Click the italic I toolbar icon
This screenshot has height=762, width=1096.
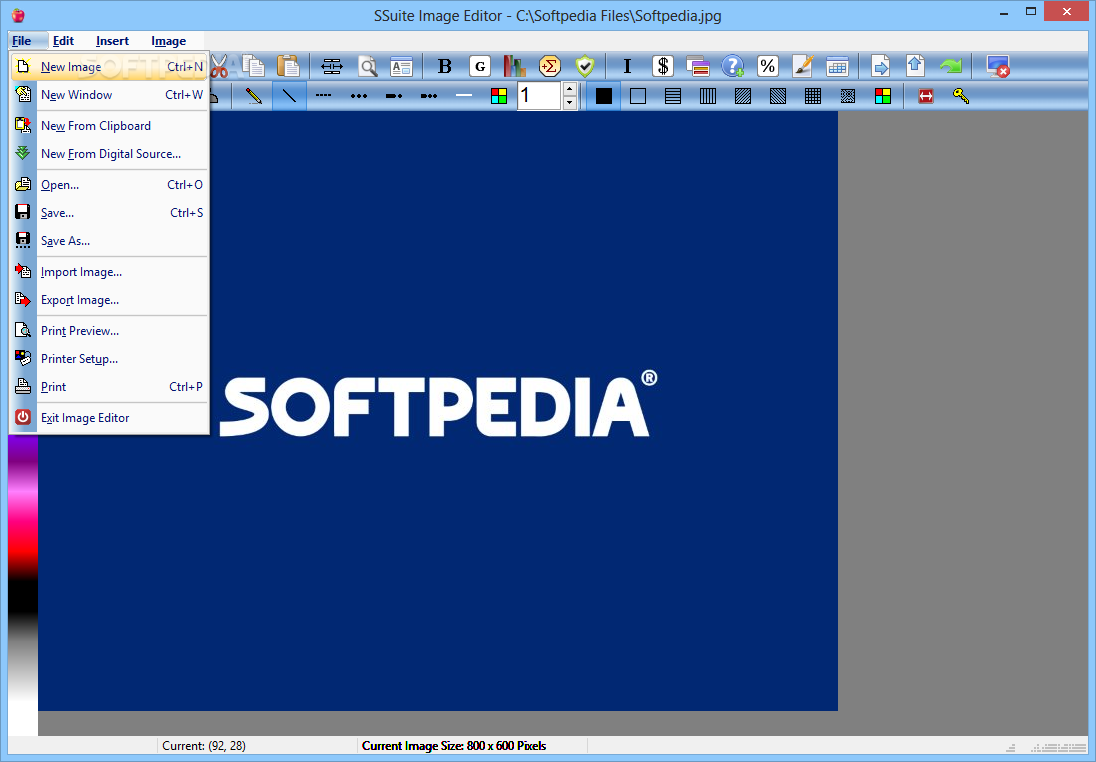click(x=627, y=66)
